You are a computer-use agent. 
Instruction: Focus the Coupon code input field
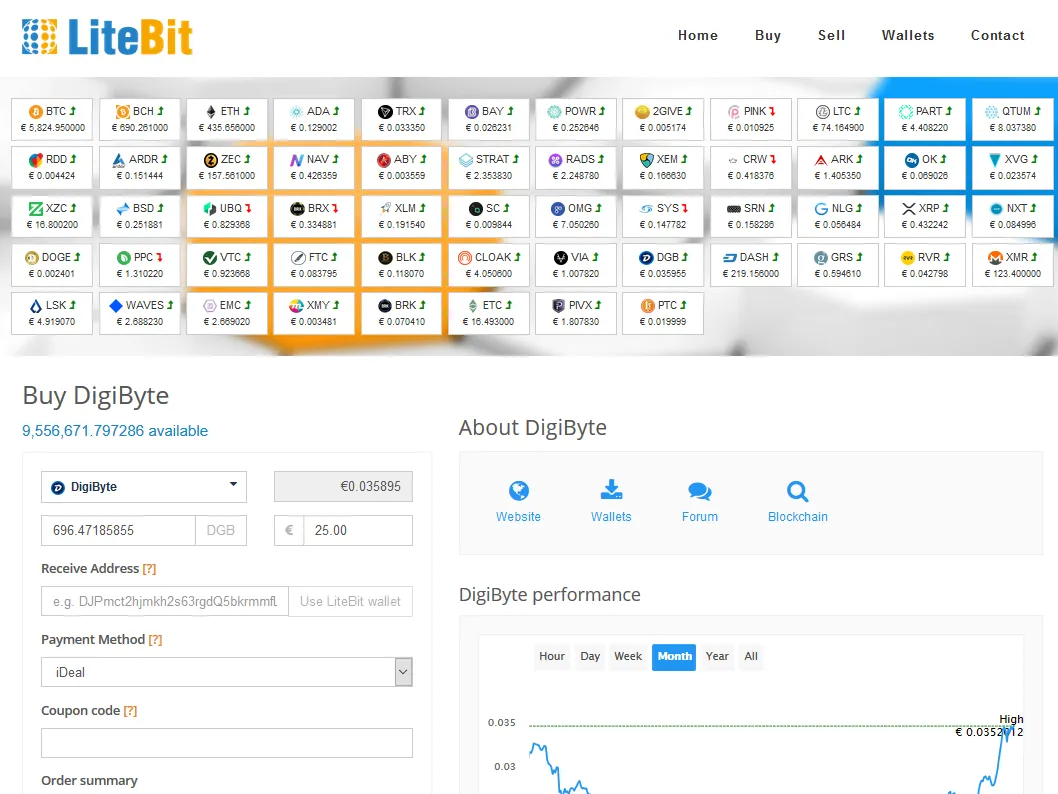click(x=227, y=743)
